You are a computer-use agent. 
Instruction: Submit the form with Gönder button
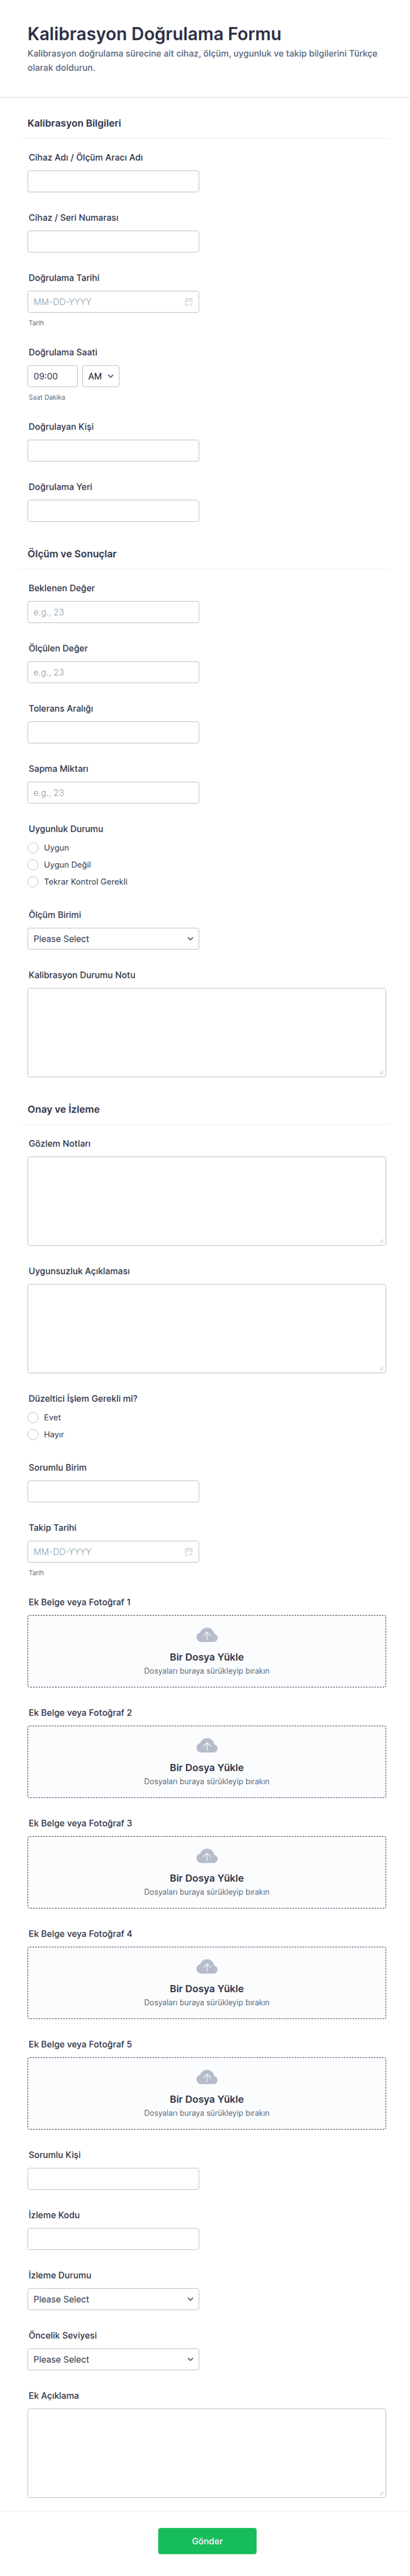207,2541
